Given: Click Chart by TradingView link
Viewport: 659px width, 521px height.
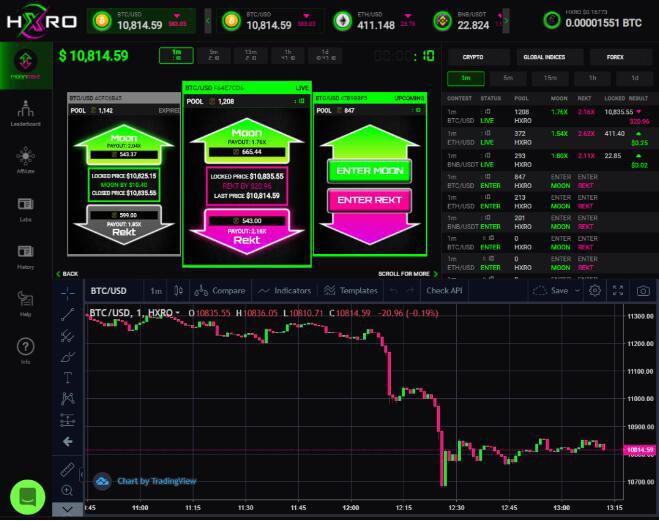Looking at the screenshot, I should click(x=156, y=481).
